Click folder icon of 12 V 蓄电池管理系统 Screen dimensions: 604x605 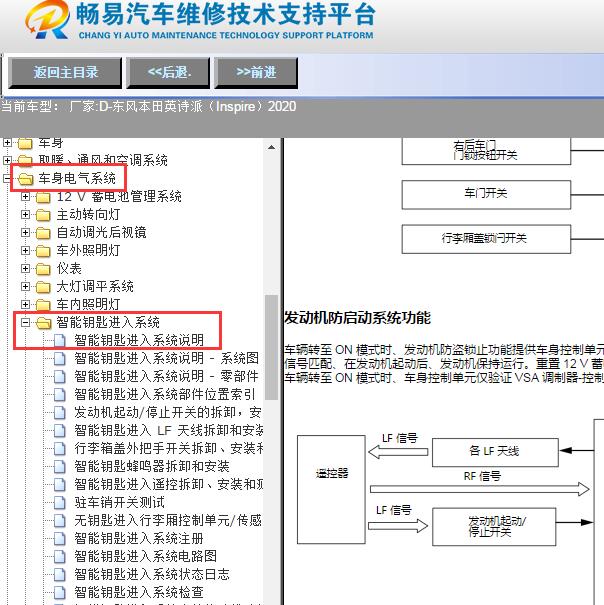point(43,197)
